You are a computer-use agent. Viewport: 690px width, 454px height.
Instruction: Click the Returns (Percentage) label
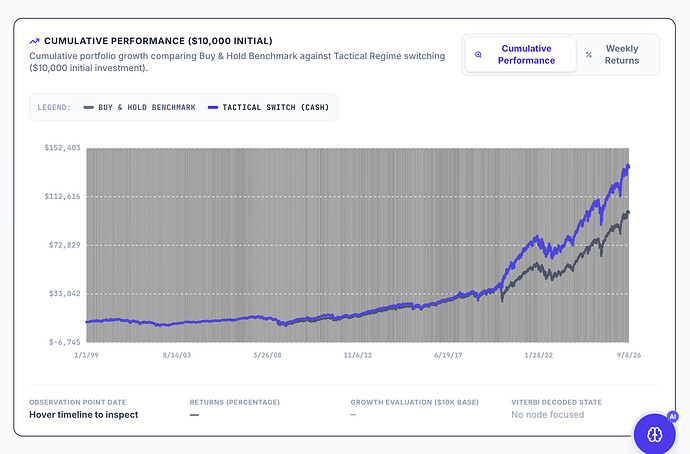[235, 402]
